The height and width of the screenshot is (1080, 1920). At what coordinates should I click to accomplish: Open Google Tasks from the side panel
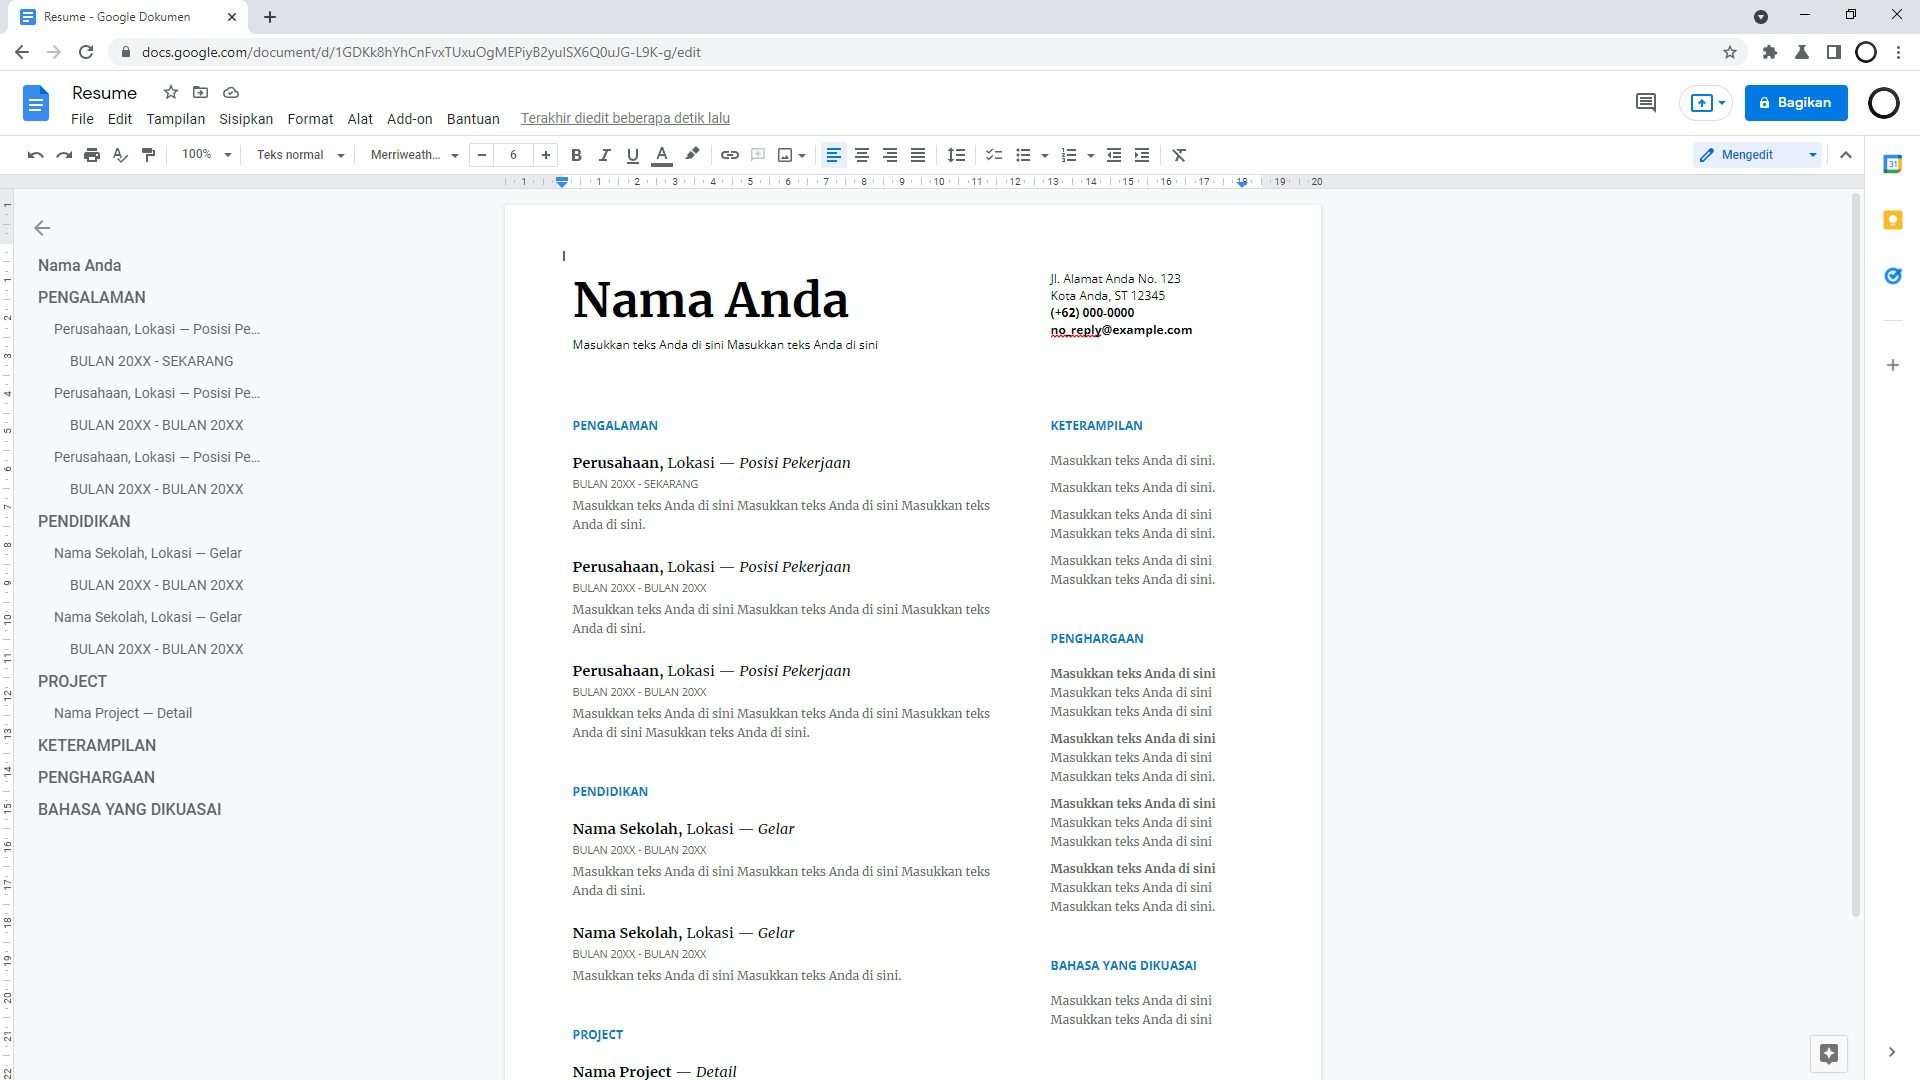tap(1892, 276)
